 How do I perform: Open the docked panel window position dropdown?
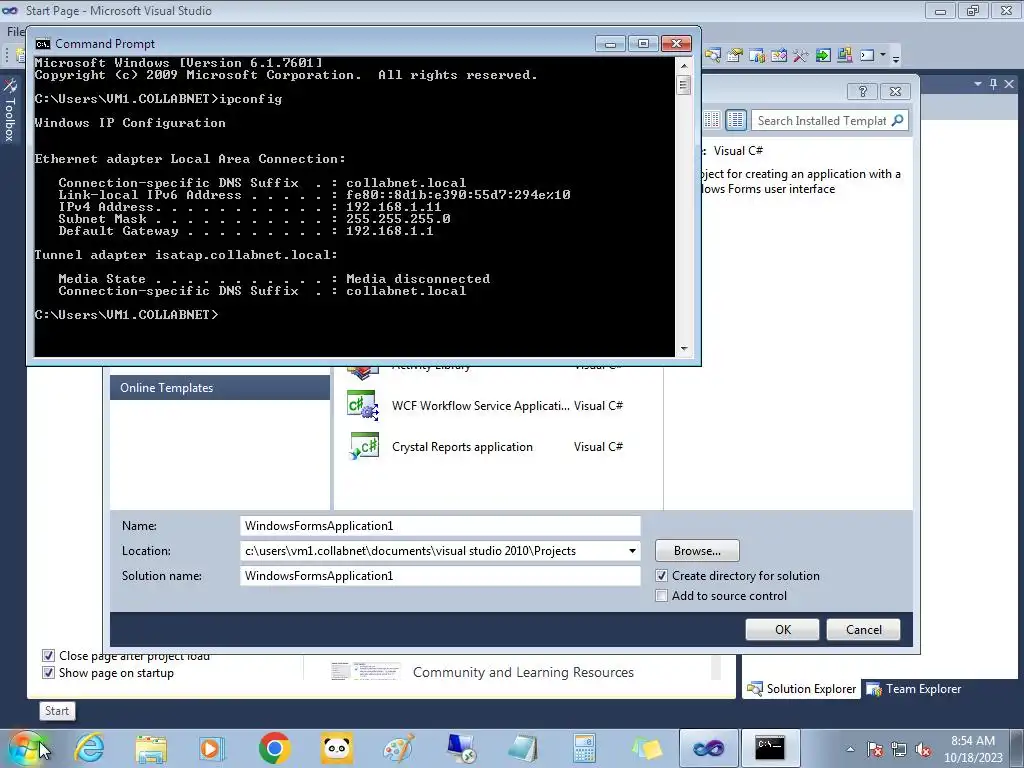978,84
